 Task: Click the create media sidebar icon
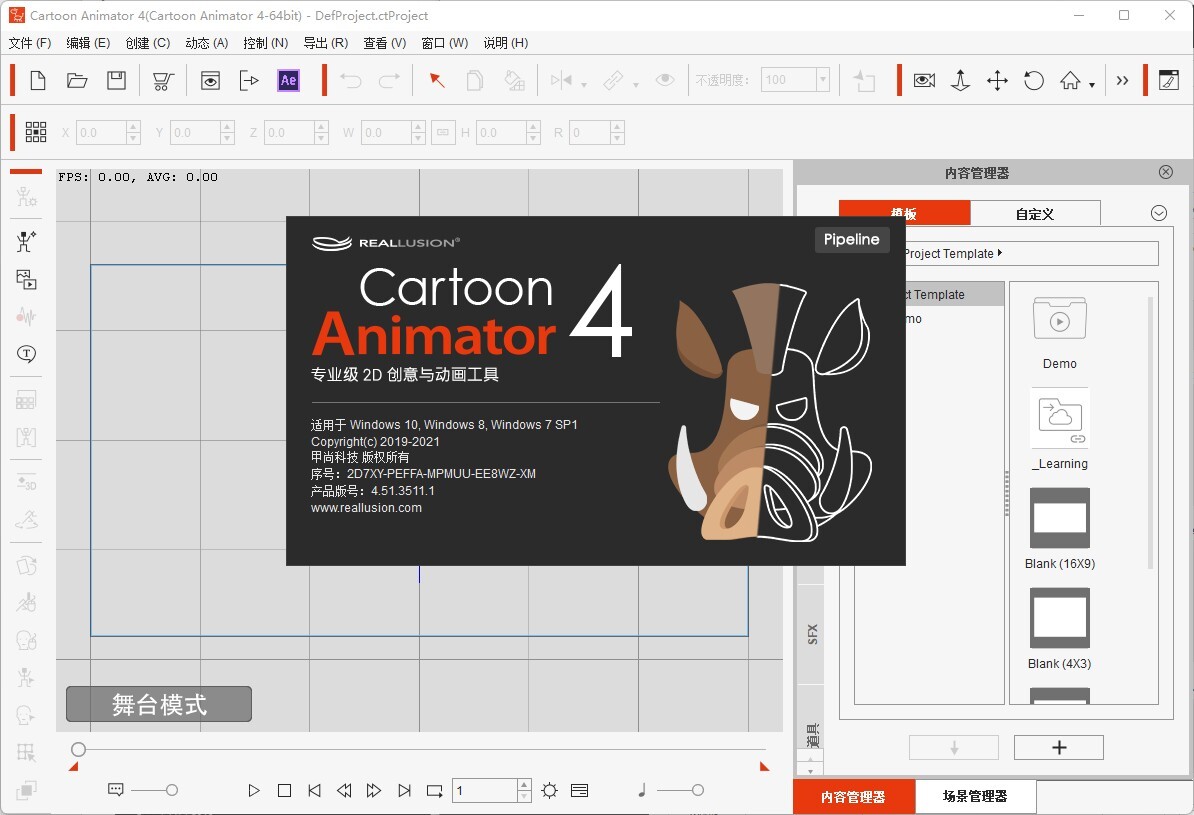[x=27, y=280]
